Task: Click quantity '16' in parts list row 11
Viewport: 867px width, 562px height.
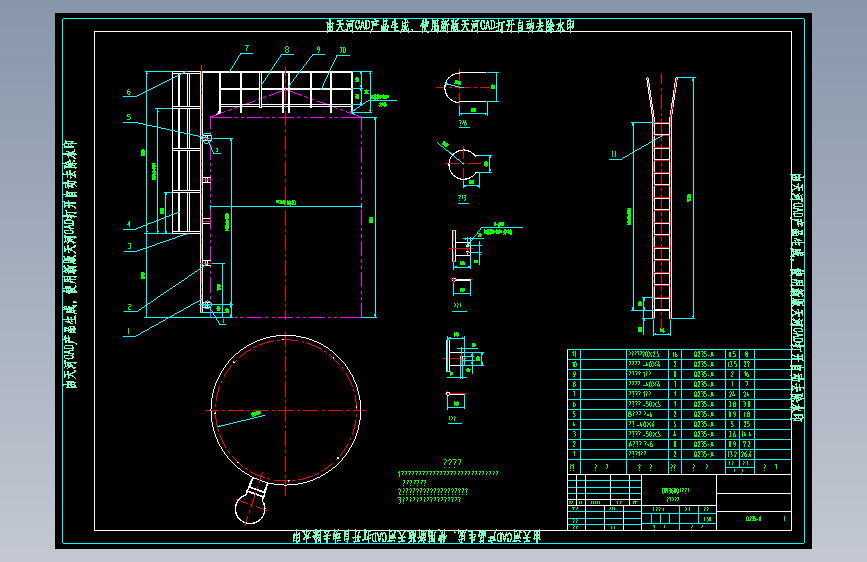Action: coord(675,354)
